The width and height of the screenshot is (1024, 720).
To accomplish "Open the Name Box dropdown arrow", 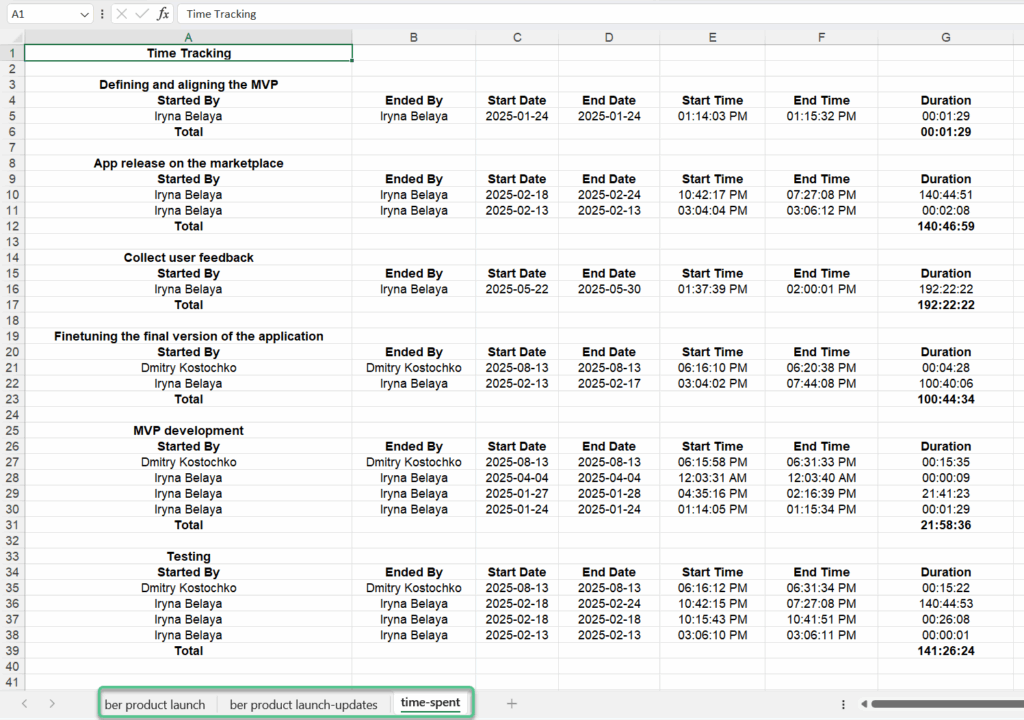I will tap(86, 13).
